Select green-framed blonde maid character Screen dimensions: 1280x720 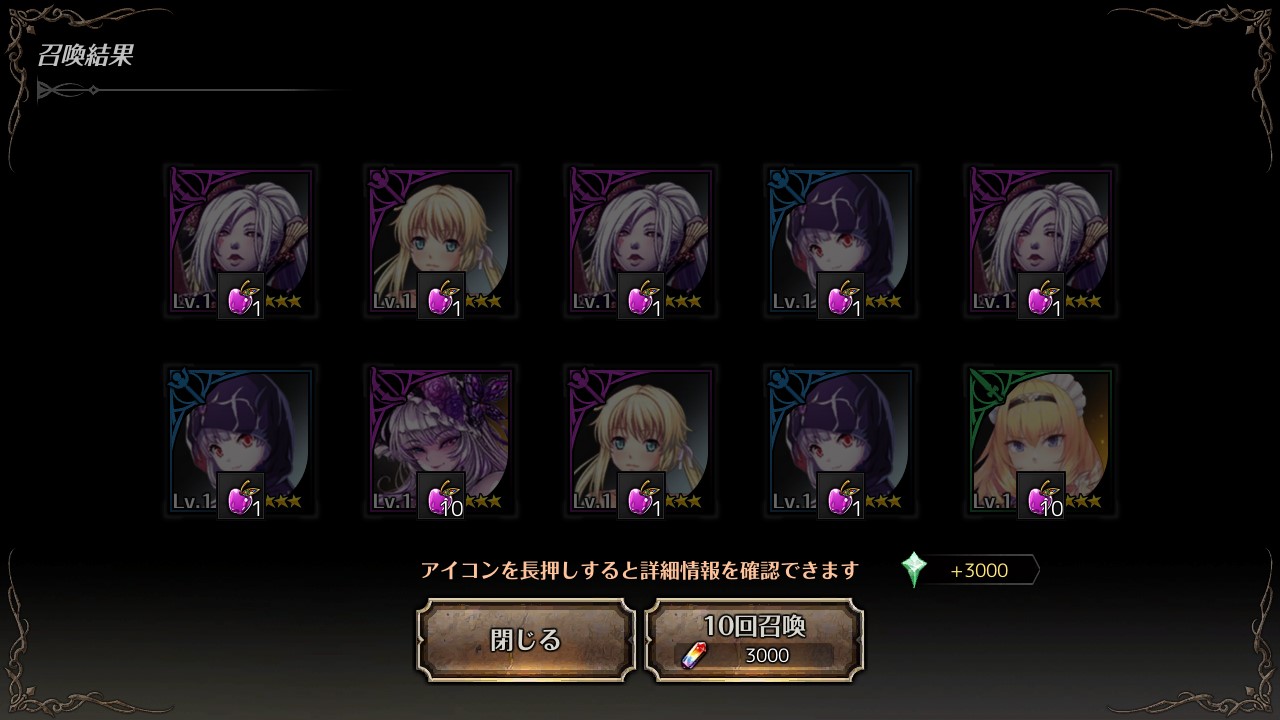click(x=1041, y=442)
